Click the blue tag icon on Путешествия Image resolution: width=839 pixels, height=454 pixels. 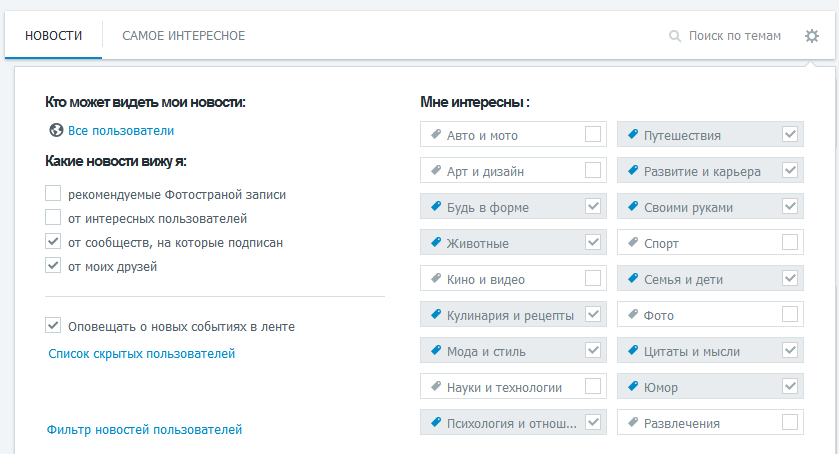click(x=633, y=134)
